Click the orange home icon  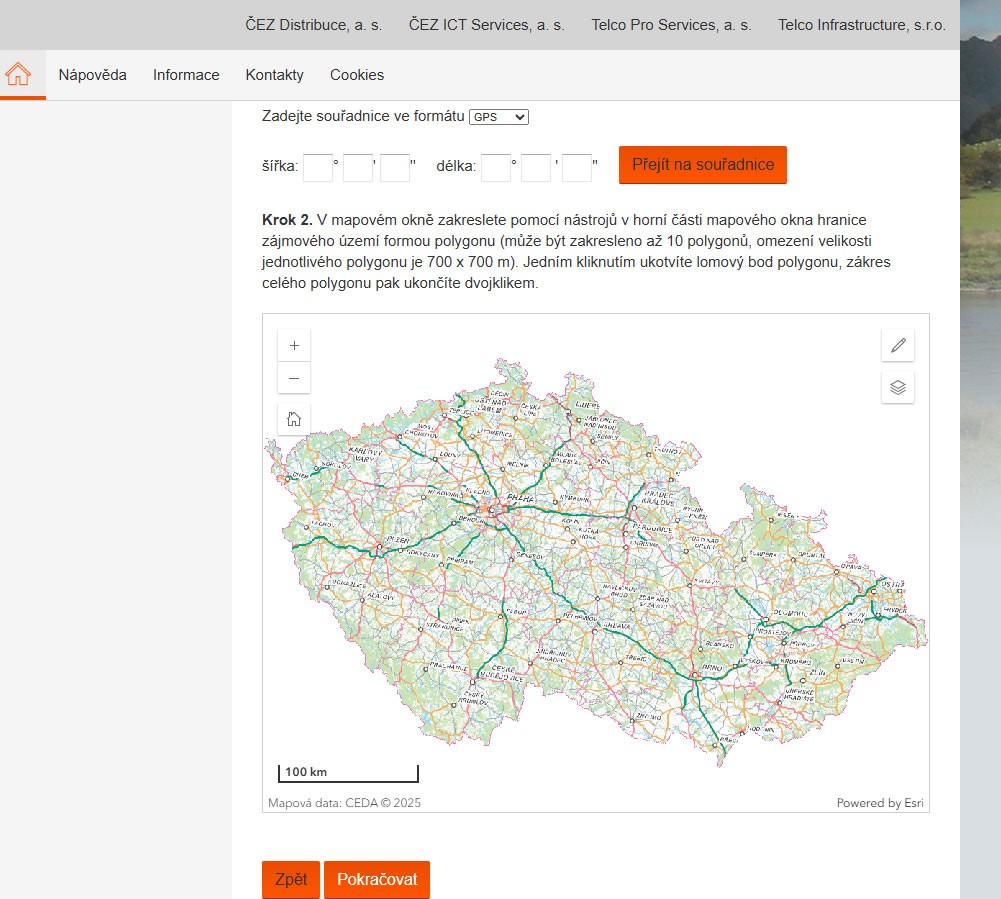point(19,75)
